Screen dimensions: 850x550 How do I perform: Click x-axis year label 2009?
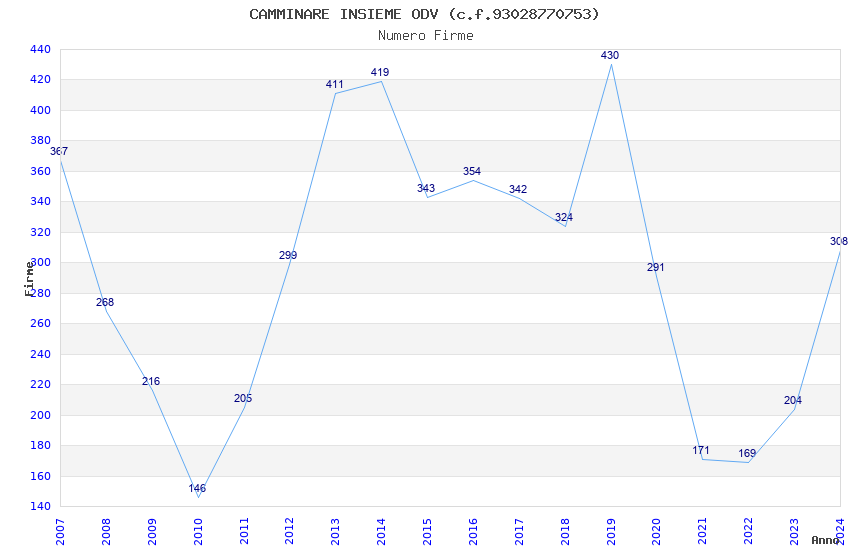click(x=152, y=532)
